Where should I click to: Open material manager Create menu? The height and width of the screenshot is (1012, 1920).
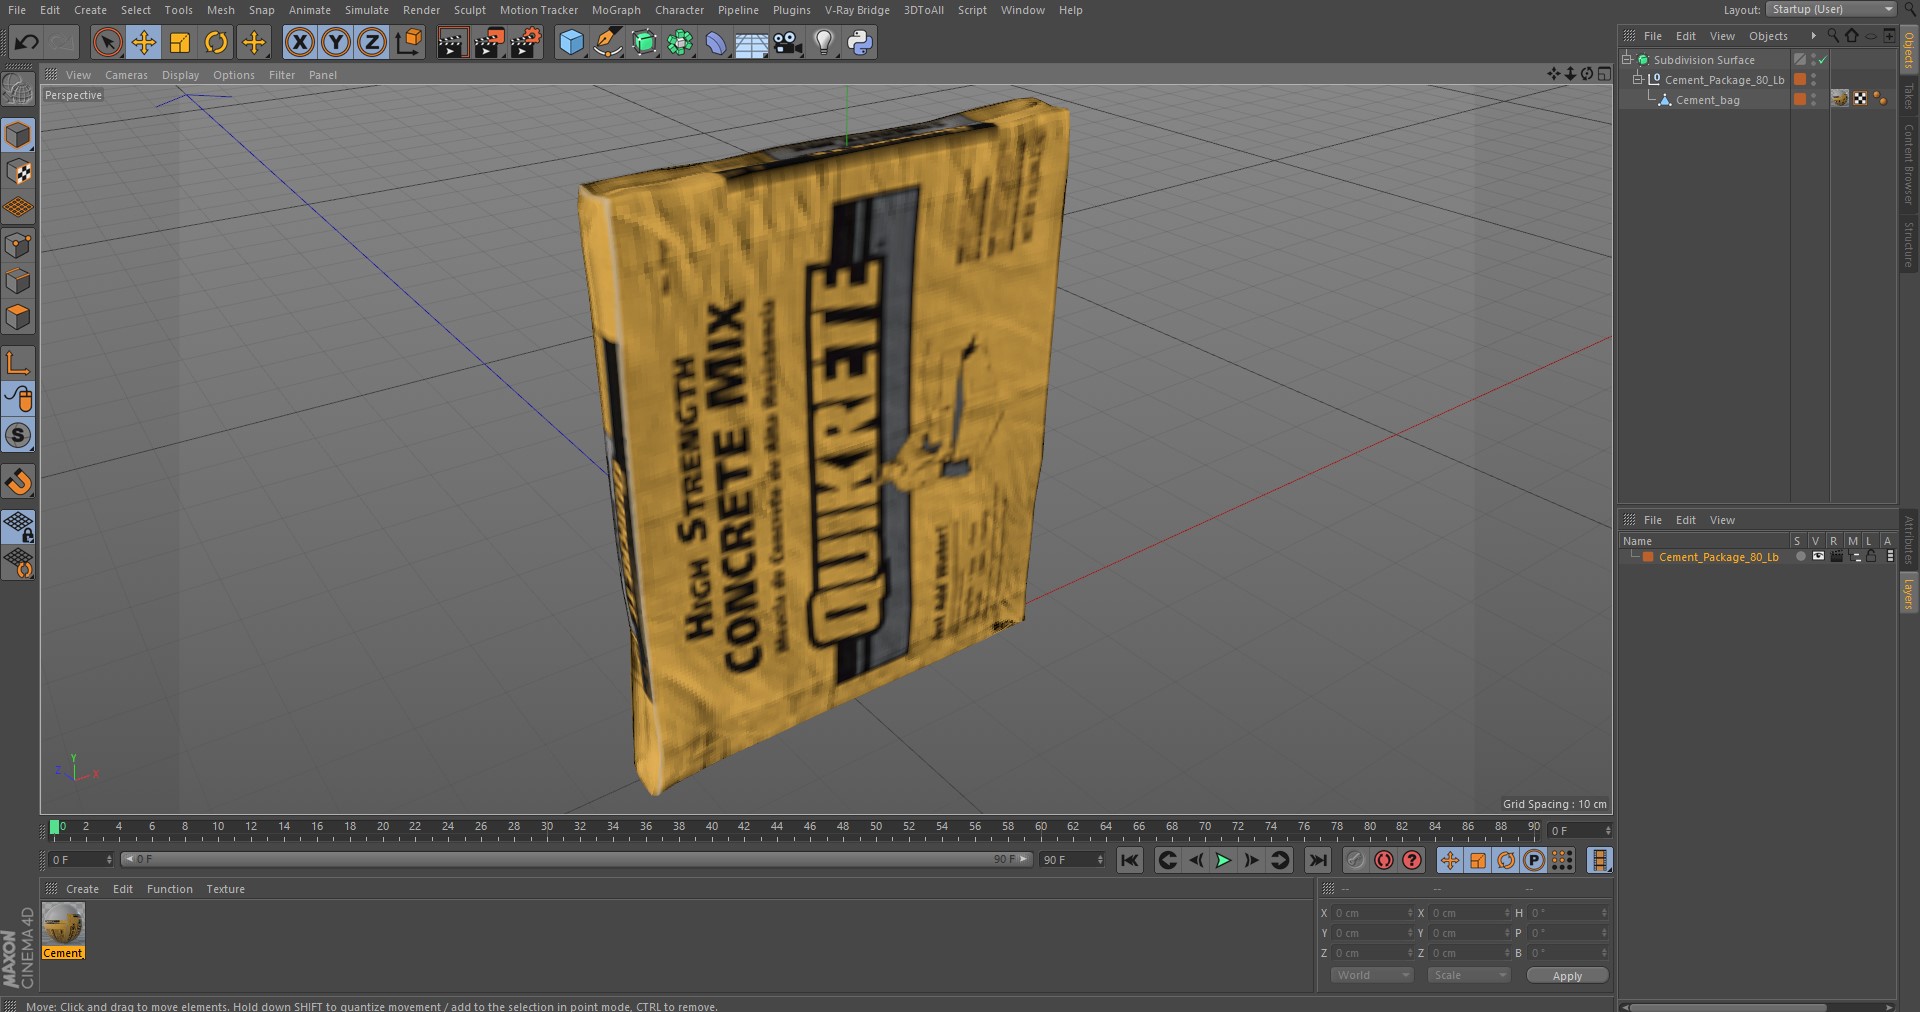coord(82,889)
